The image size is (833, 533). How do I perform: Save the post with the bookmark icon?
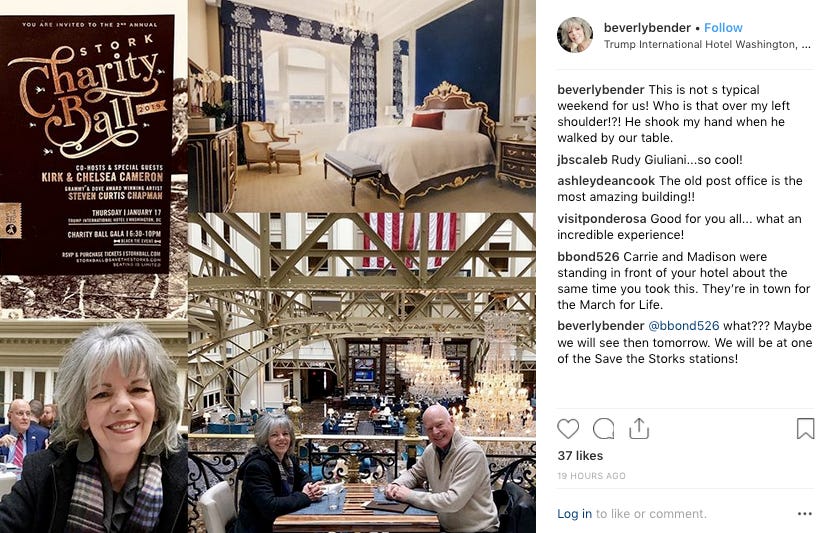pyautogui.click(x=805, y=428)
